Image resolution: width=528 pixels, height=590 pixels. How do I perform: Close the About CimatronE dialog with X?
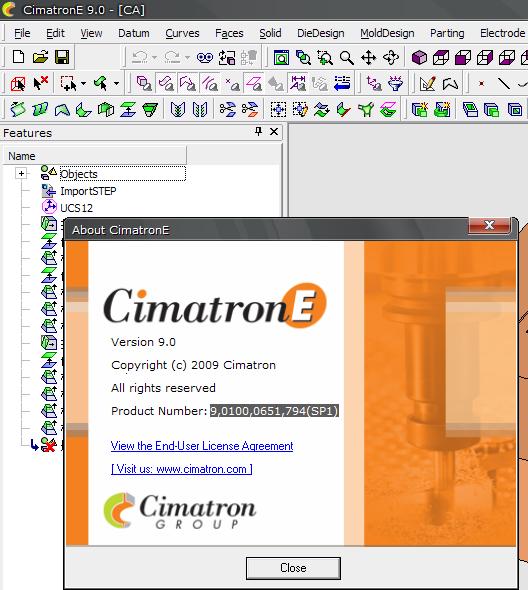coord(489,225)
